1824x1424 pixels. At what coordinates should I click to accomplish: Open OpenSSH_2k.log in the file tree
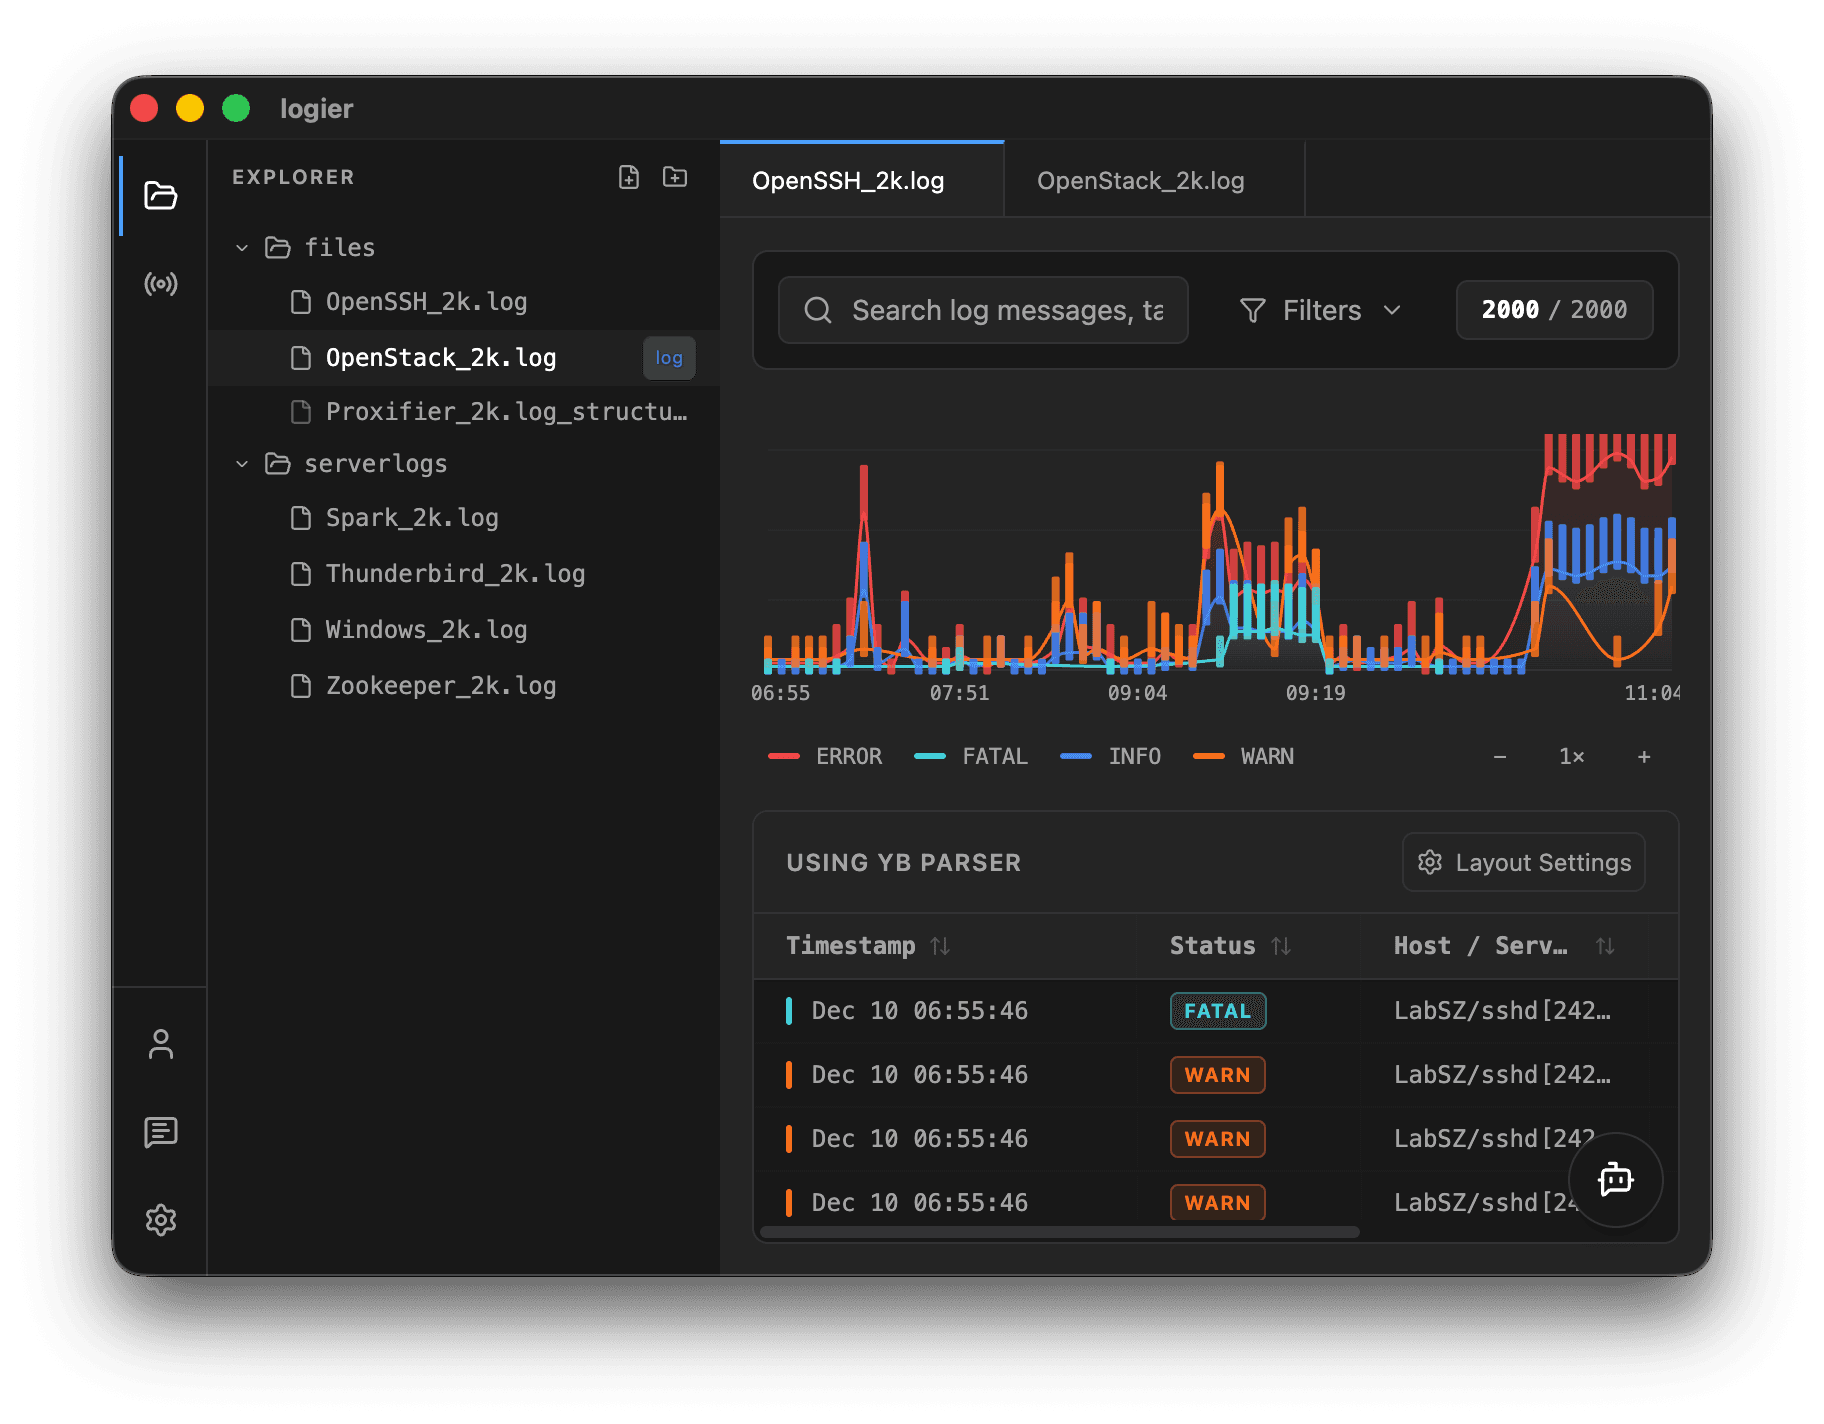pyautogui.click(x=464, y=302)
